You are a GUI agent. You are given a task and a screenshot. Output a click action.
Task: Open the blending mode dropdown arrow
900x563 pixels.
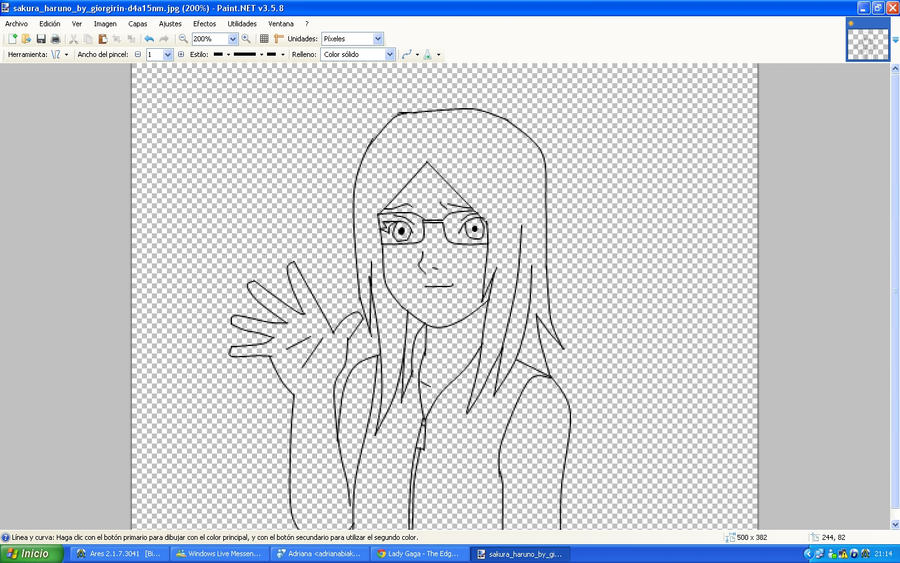point(439,55)
